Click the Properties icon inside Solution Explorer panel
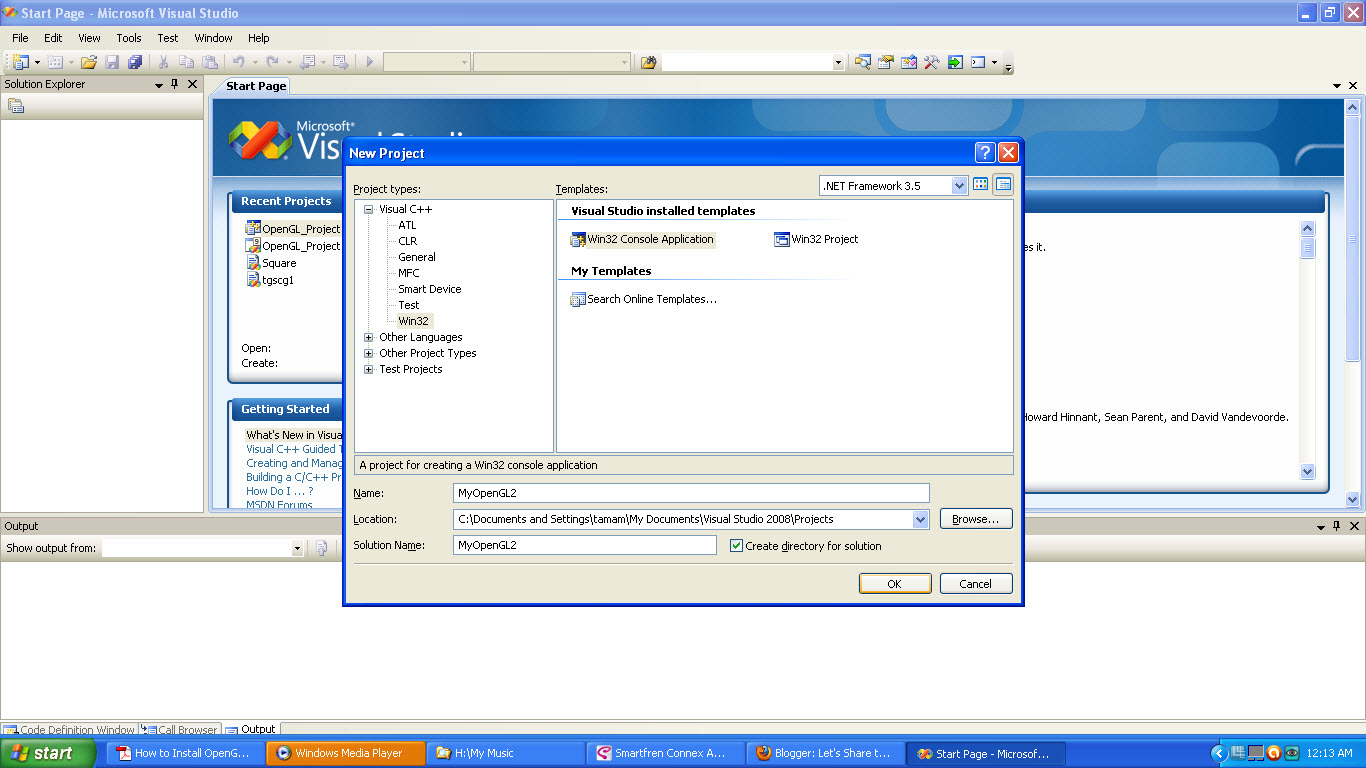Image resolution: width=1366 pixels, height=768 pixels. [16, 106]
